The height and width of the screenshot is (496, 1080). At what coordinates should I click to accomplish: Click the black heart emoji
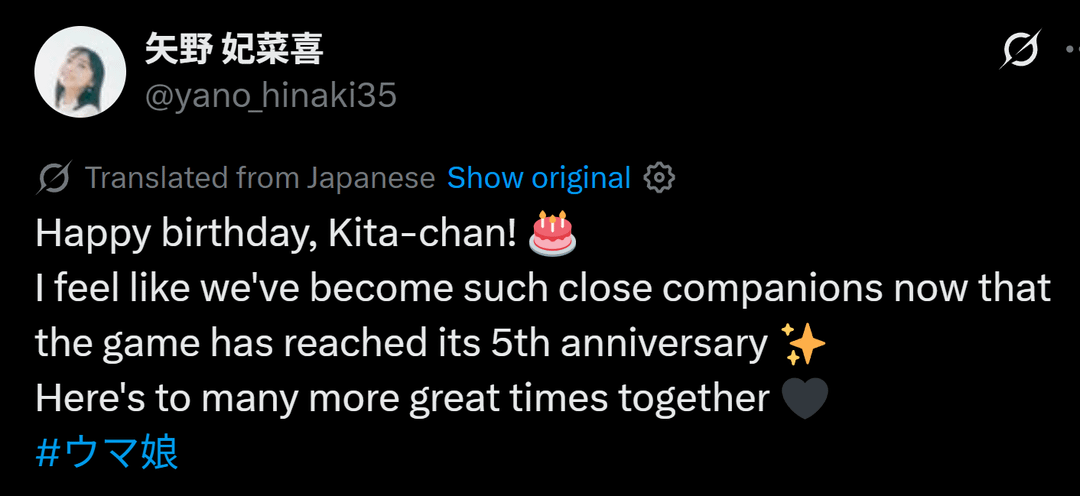[804, 399]
